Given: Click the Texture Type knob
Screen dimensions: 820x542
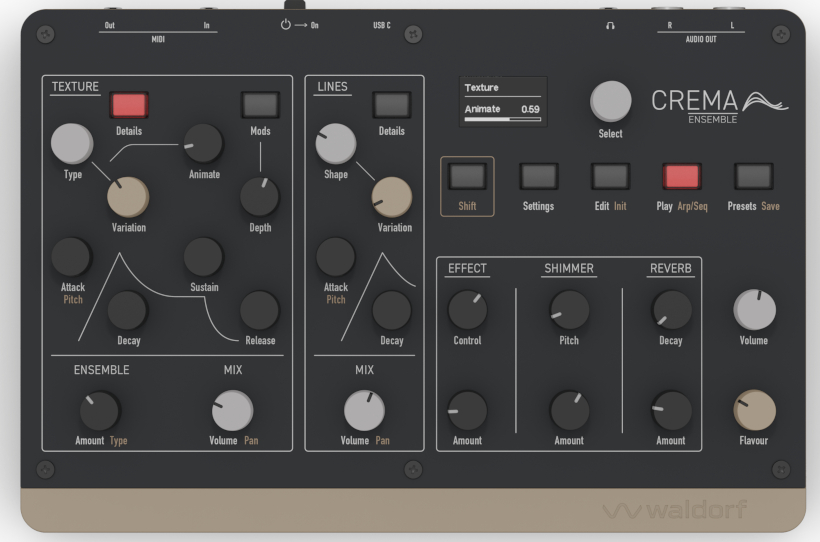Looking at the screenshot, I should click(72, 144).
